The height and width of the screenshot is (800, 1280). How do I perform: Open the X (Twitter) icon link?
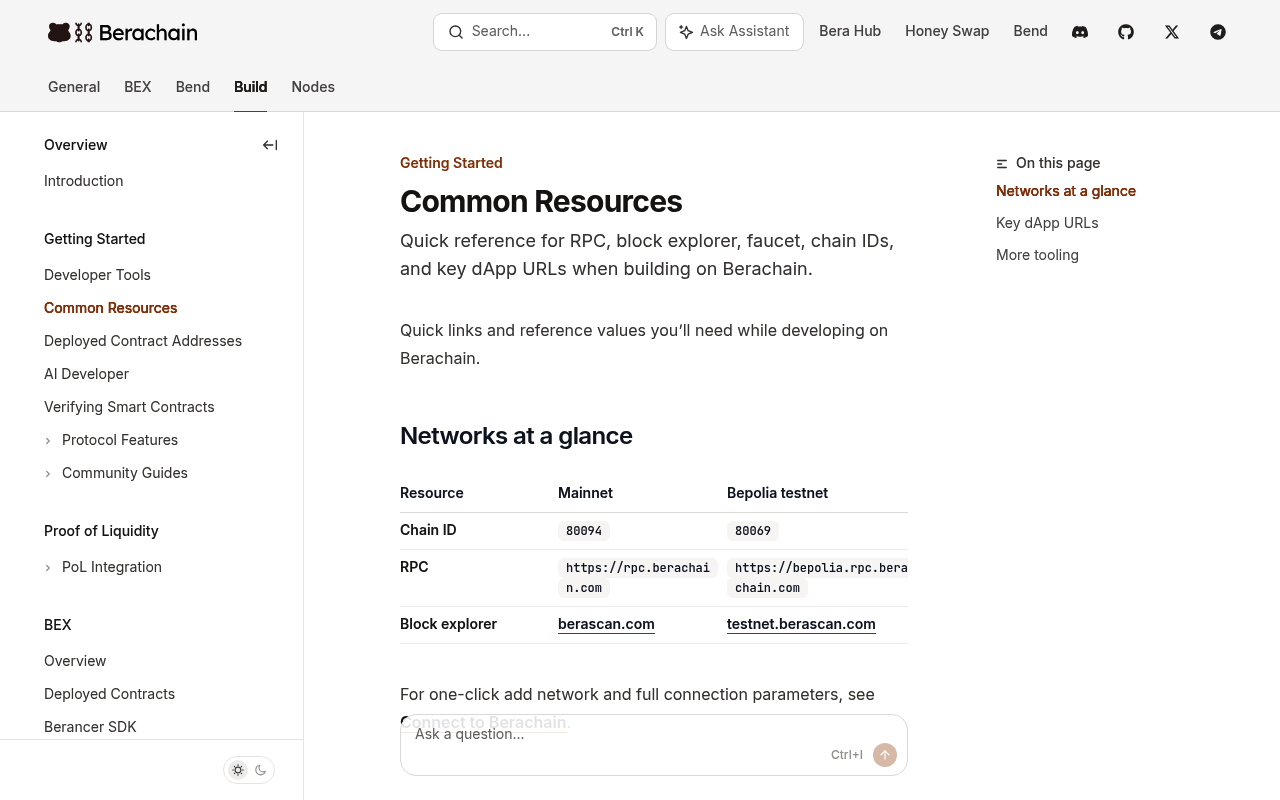[1172, 32]
